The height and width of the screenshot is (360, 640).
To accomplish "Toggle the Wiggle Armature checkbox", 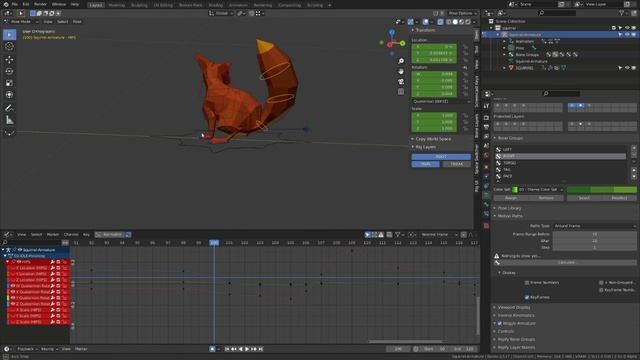I will 500,323.
